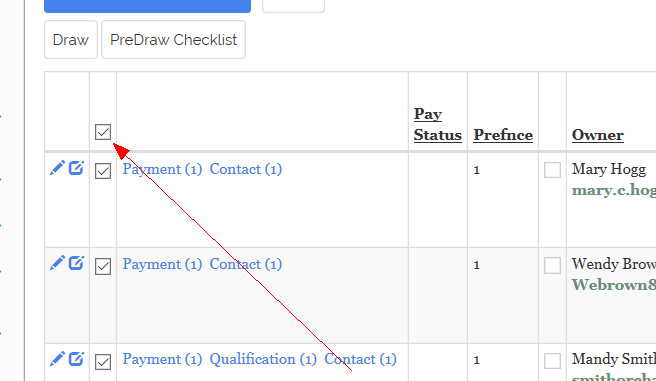The image size is (656, 381).
Task: Uncheck the checked box in Mary Hogg row
Action: pos(103,171)
